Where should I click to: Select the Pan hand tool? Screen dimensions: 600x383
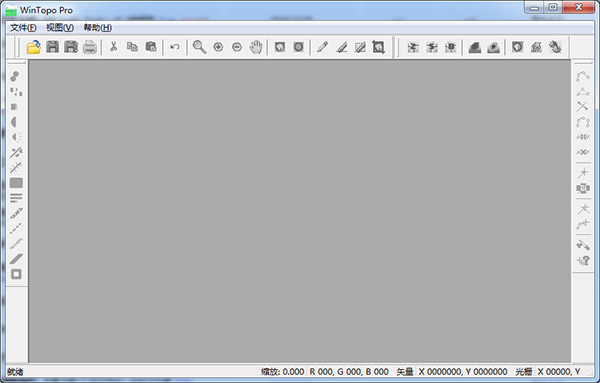tap(256, 47)
